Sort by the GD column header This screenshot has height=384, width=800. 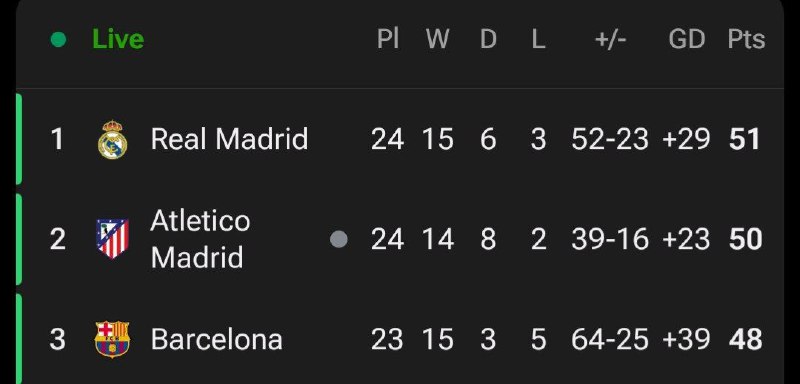(x=687, y=39)
